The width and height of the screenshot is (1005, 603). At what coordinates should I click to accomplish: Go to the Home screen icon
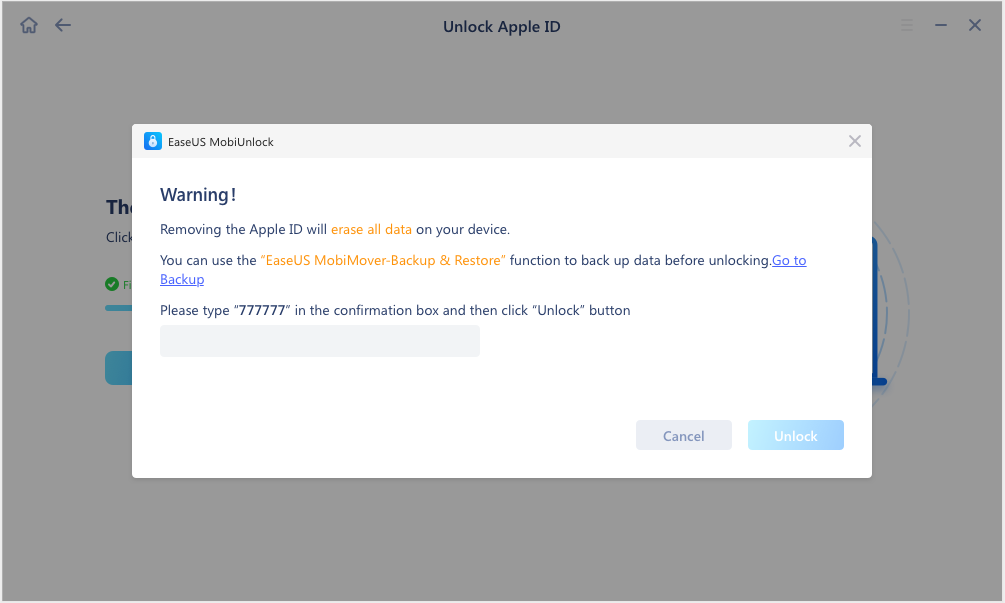29,26
